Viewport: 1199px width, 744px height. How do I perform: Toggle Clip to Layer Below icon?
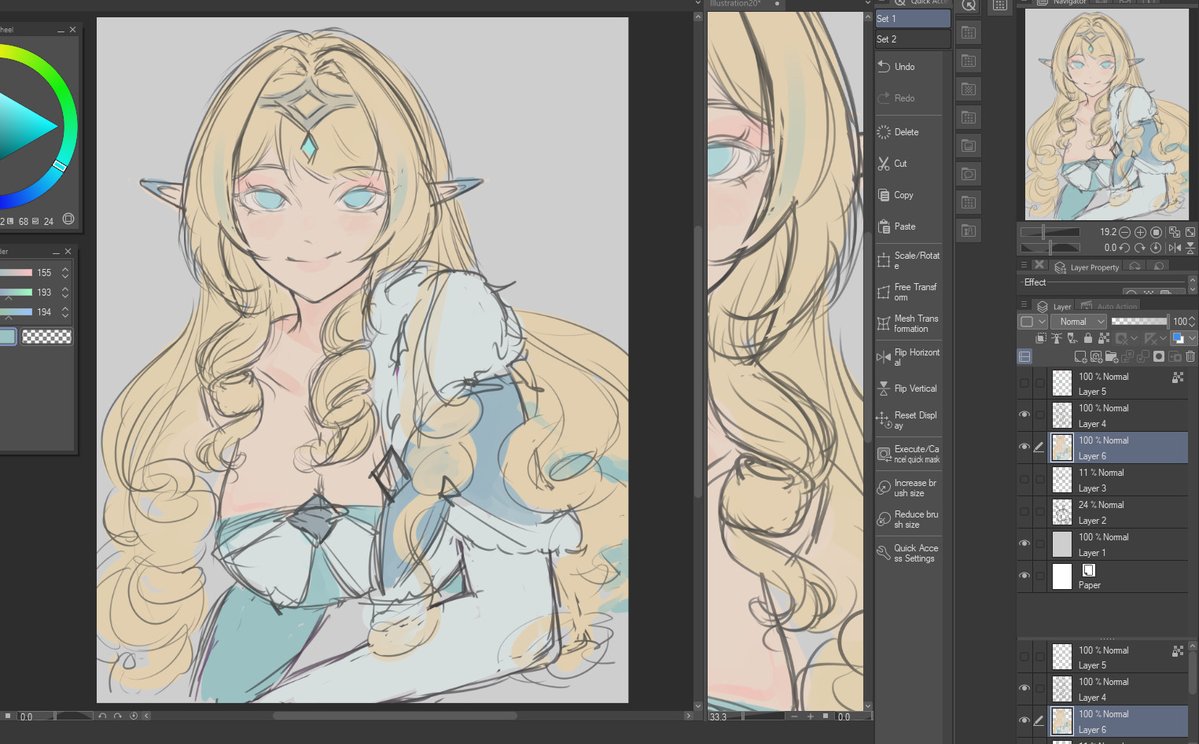(1041, 338)
